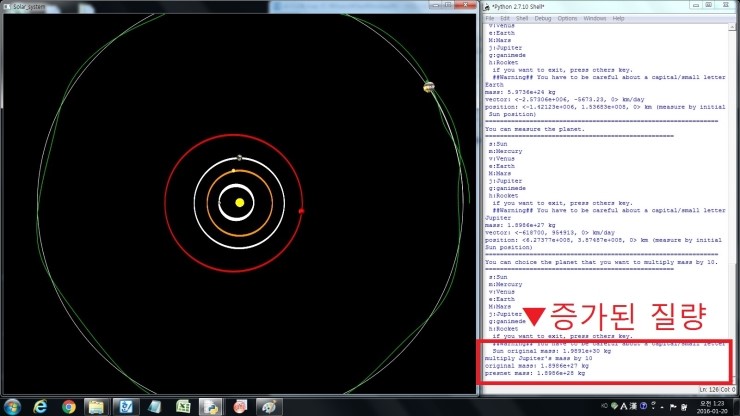Click the Python icon in the taskbar
This screenshot has width=740, height=416.
tap(213, 406)
